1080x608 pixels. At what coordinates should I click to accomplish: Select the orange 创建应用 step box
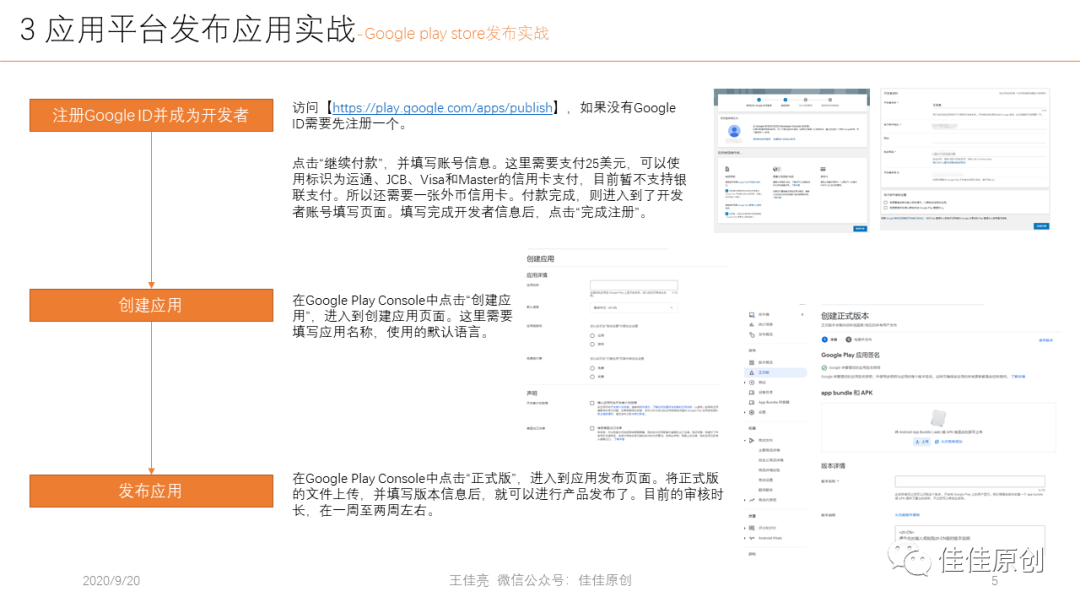[x=152, y=305]
